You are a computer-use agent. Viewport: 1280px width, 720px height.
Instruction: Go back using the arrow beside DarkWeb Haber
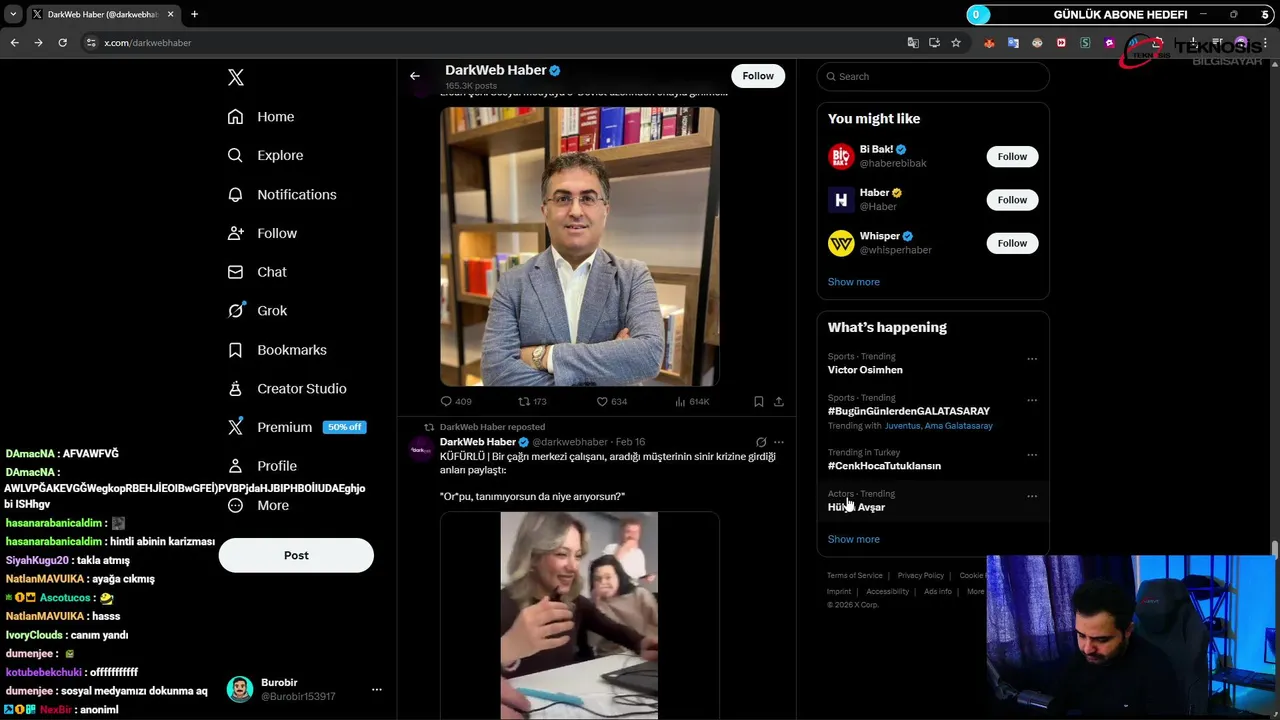(x=414, y=76)
